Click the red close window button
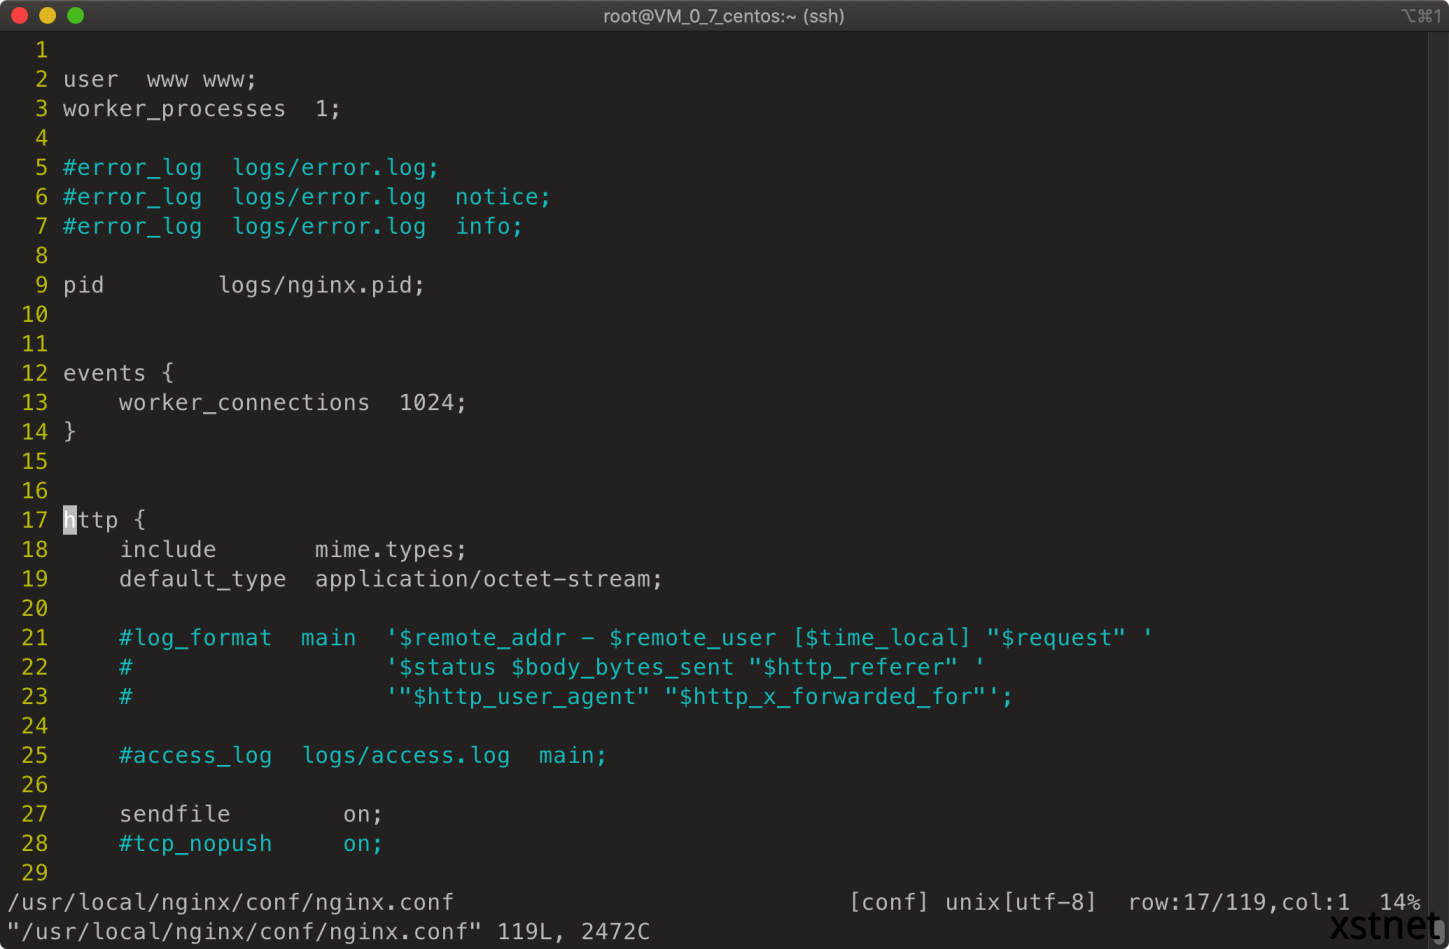The width and height of the screenshot is (1449, 949). tap(19, 16)
